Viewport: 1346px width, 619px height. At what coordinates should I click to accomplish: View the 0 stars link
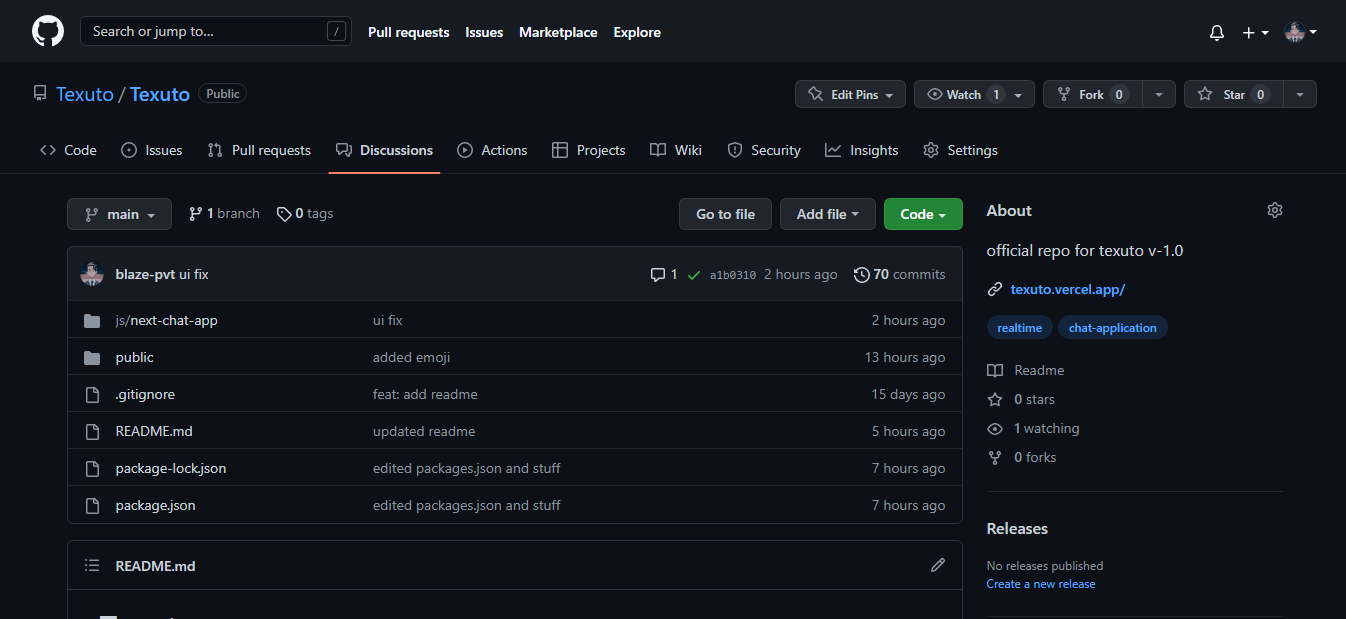[x=1021, y=399]
